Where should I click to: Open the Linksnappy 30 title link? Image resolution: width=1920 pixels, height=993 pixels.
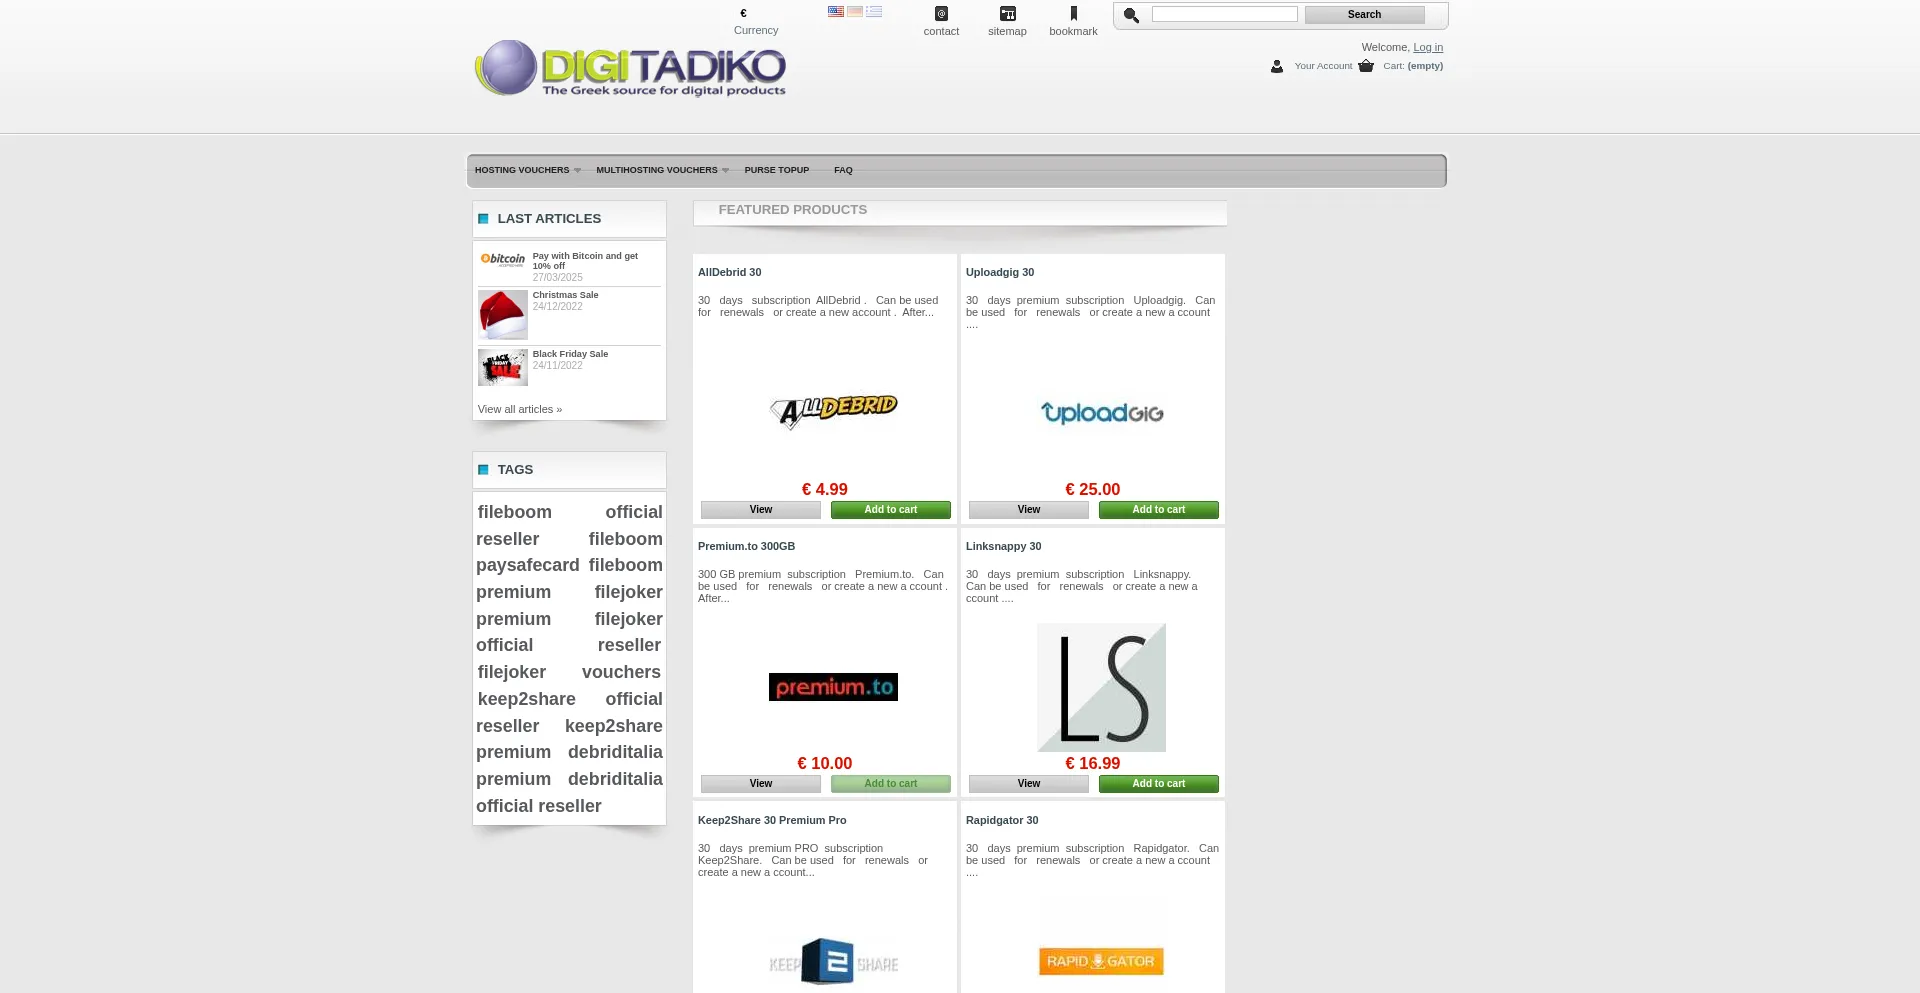click(1003, 546)
